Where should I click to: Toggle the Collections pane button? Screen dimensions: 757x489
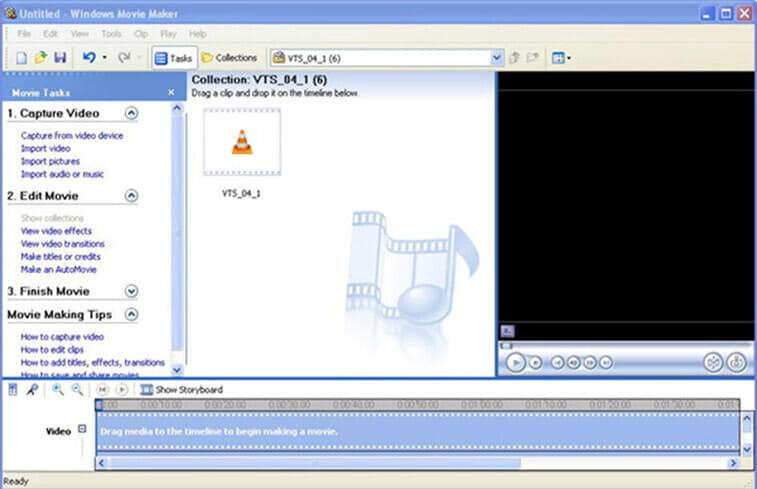point(229,58)
